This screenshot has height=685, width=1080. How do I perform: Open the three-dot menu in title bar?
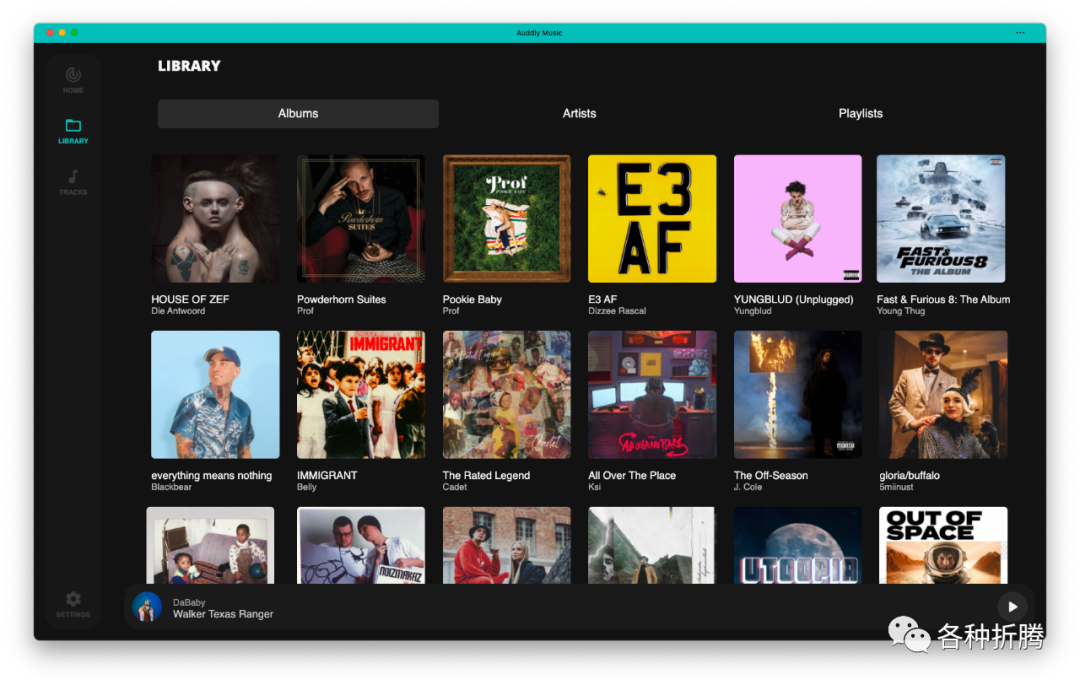1020,32
